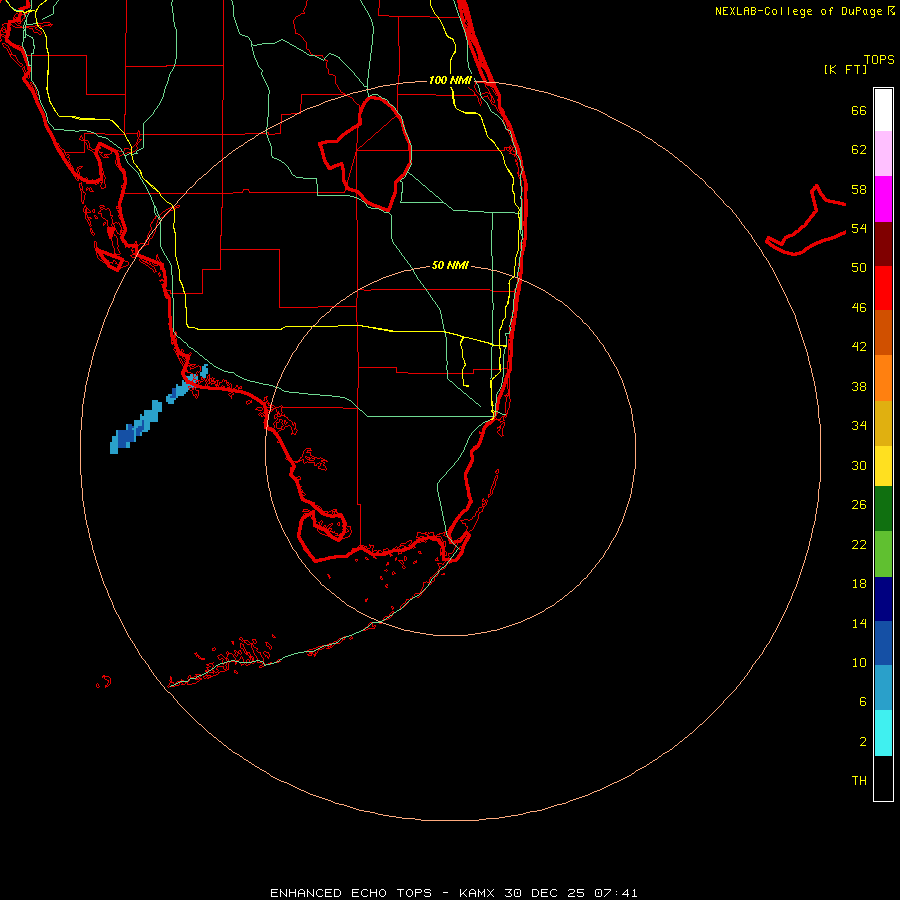Click the medium blue 10-14 kft swatch
This screenshot has height=900, width=900.
[x=883, y=643]
